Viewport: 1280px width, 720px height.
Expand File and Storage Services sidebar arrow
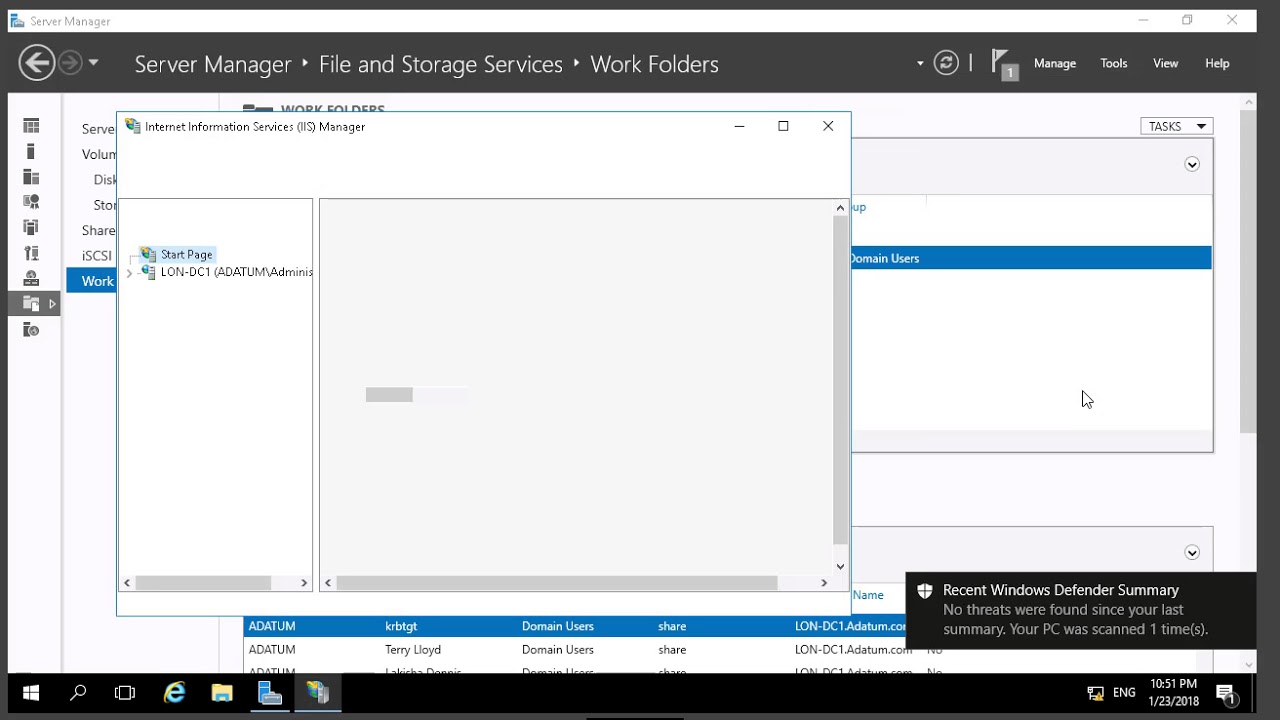pos(52,304)
